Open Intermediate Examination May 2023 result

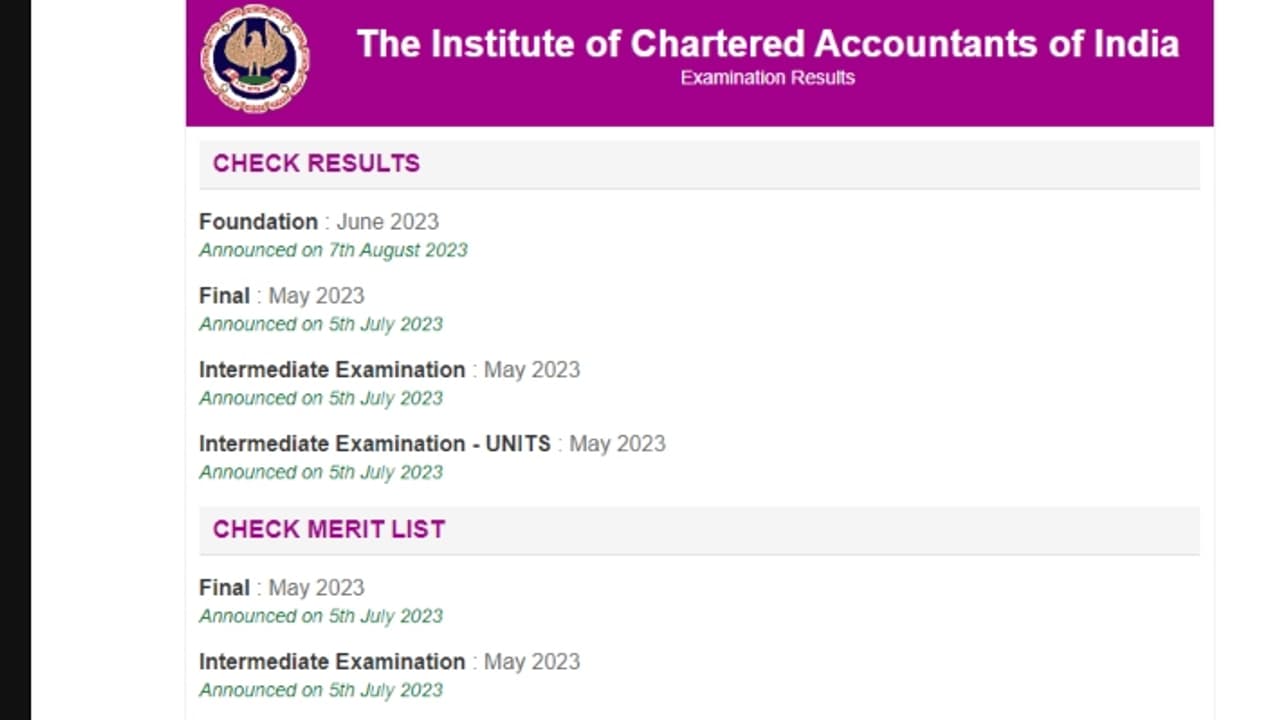coord(389,370)
